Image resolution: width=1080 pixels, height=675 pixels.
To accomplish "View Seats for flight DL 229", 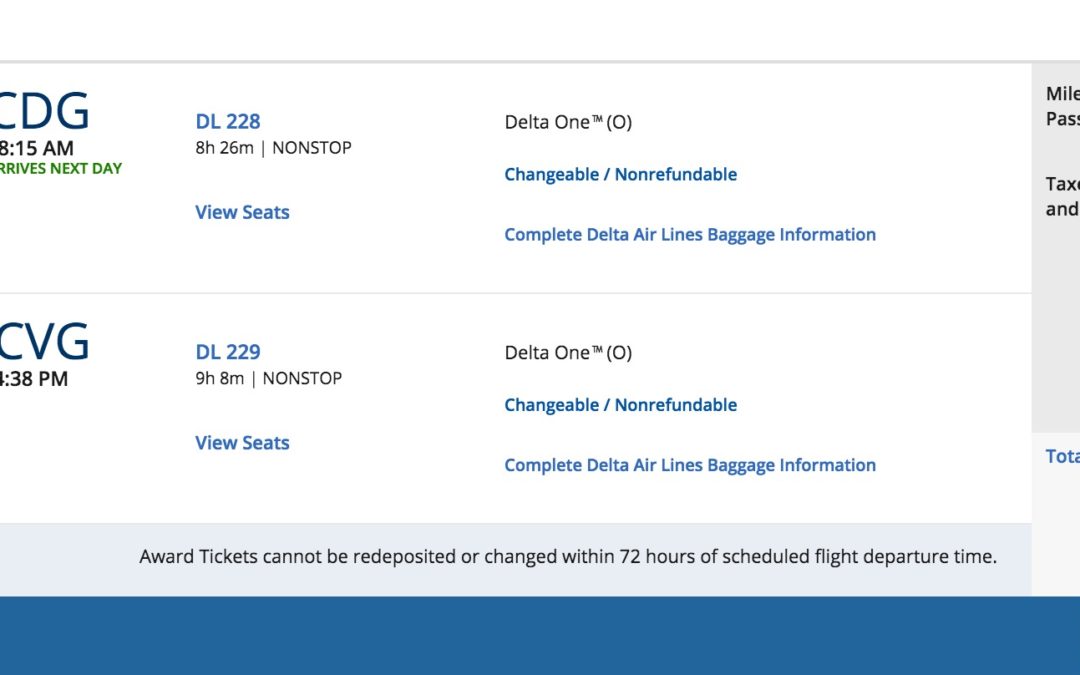I will click(x=242, y=443).
